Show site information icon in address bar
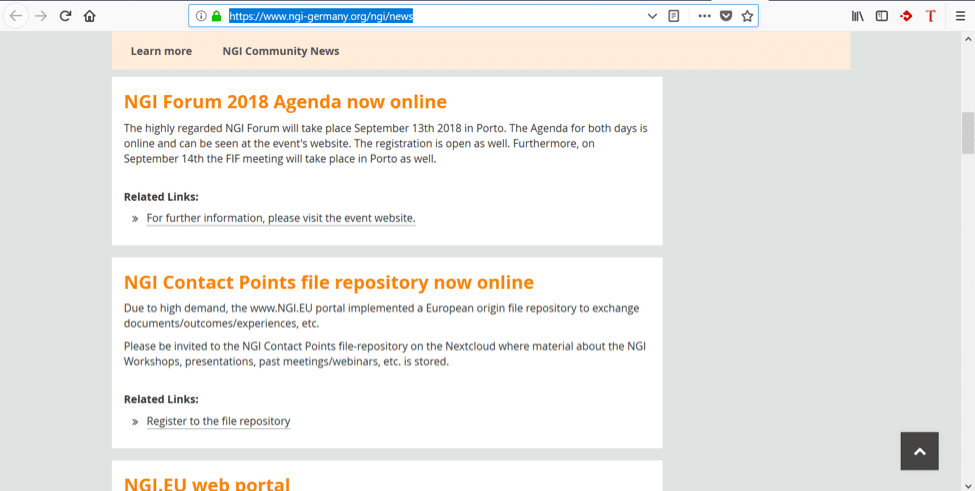Screen dimensions: 975x491 (x=201, y=16)
